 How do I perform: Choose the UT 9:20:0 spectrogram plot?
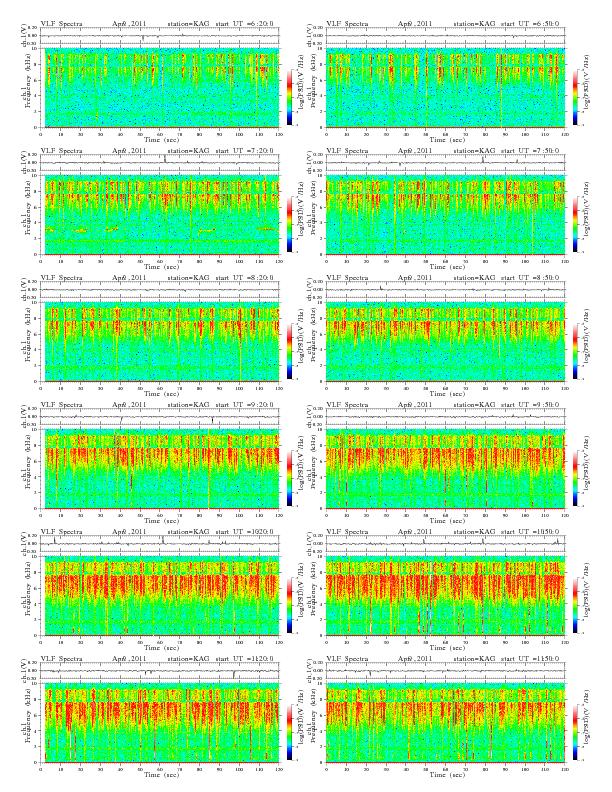pos(160,469)
